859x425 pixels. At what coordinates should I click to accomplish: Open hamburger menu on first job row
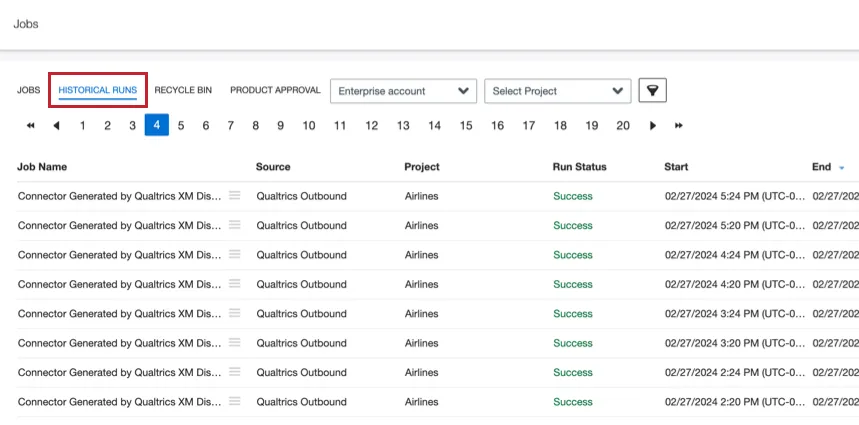click(235, 196)
